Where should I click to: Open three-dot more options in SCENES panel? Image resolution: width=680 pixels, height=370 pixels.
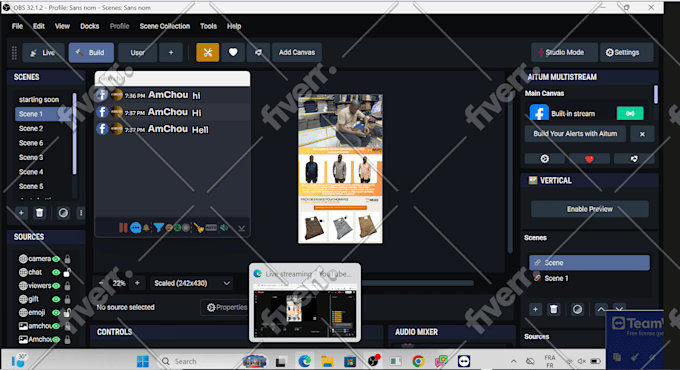click(x=81, y=213)
